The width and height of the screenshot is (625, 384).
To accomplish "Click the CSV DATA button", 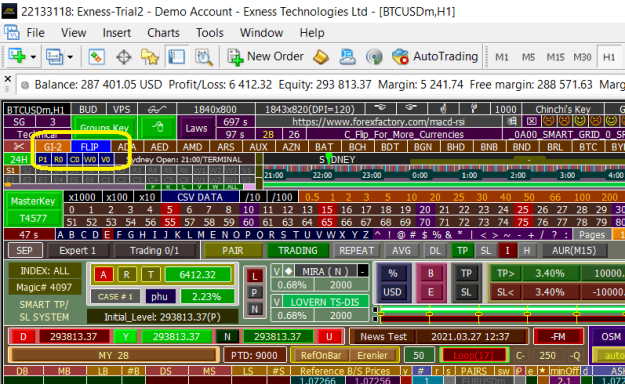I will pyautogui.click(x=200, y=197).
